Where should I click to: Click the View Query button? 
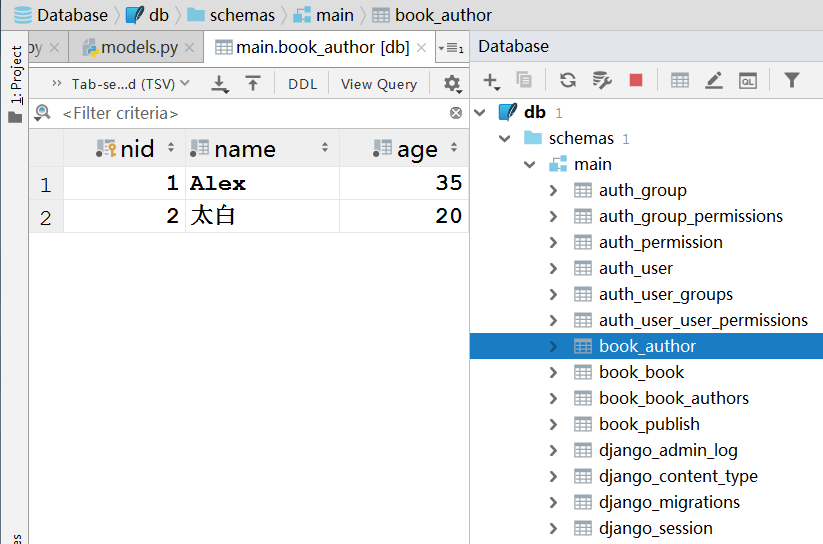378,84
